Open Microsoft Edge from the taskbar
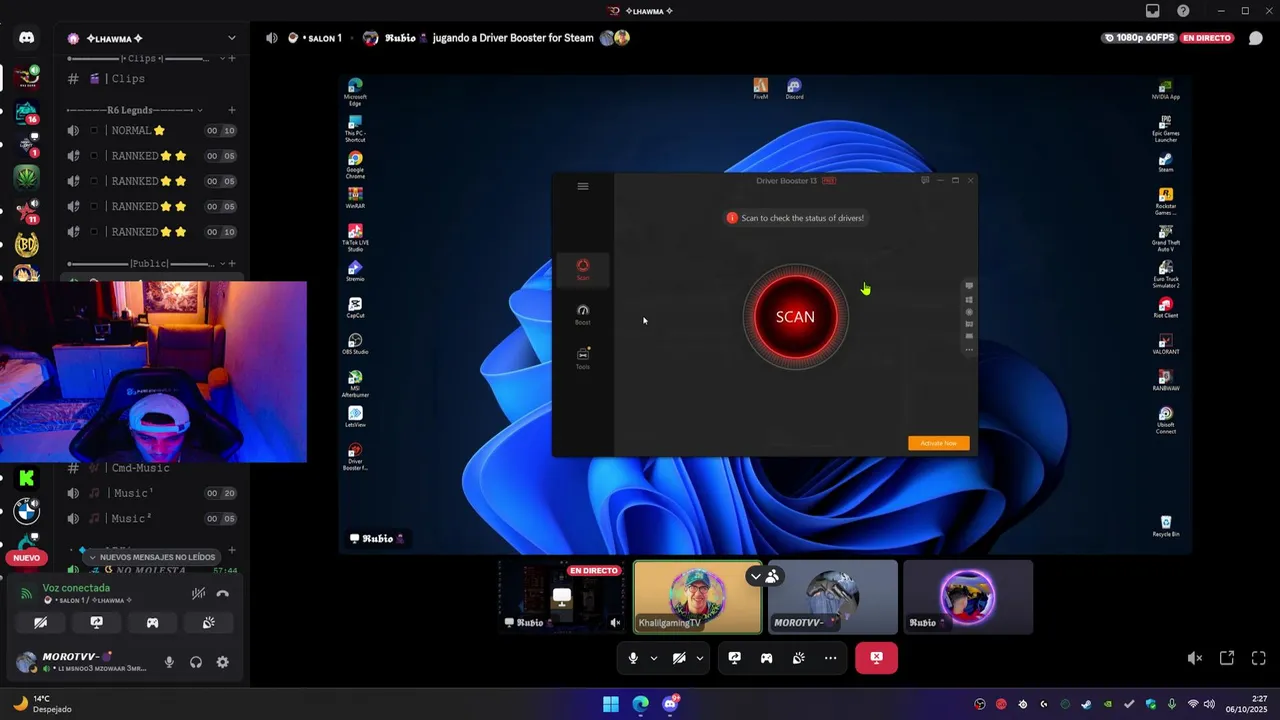The width and height of the screenshot is (1280, 720). pos(640,704)
